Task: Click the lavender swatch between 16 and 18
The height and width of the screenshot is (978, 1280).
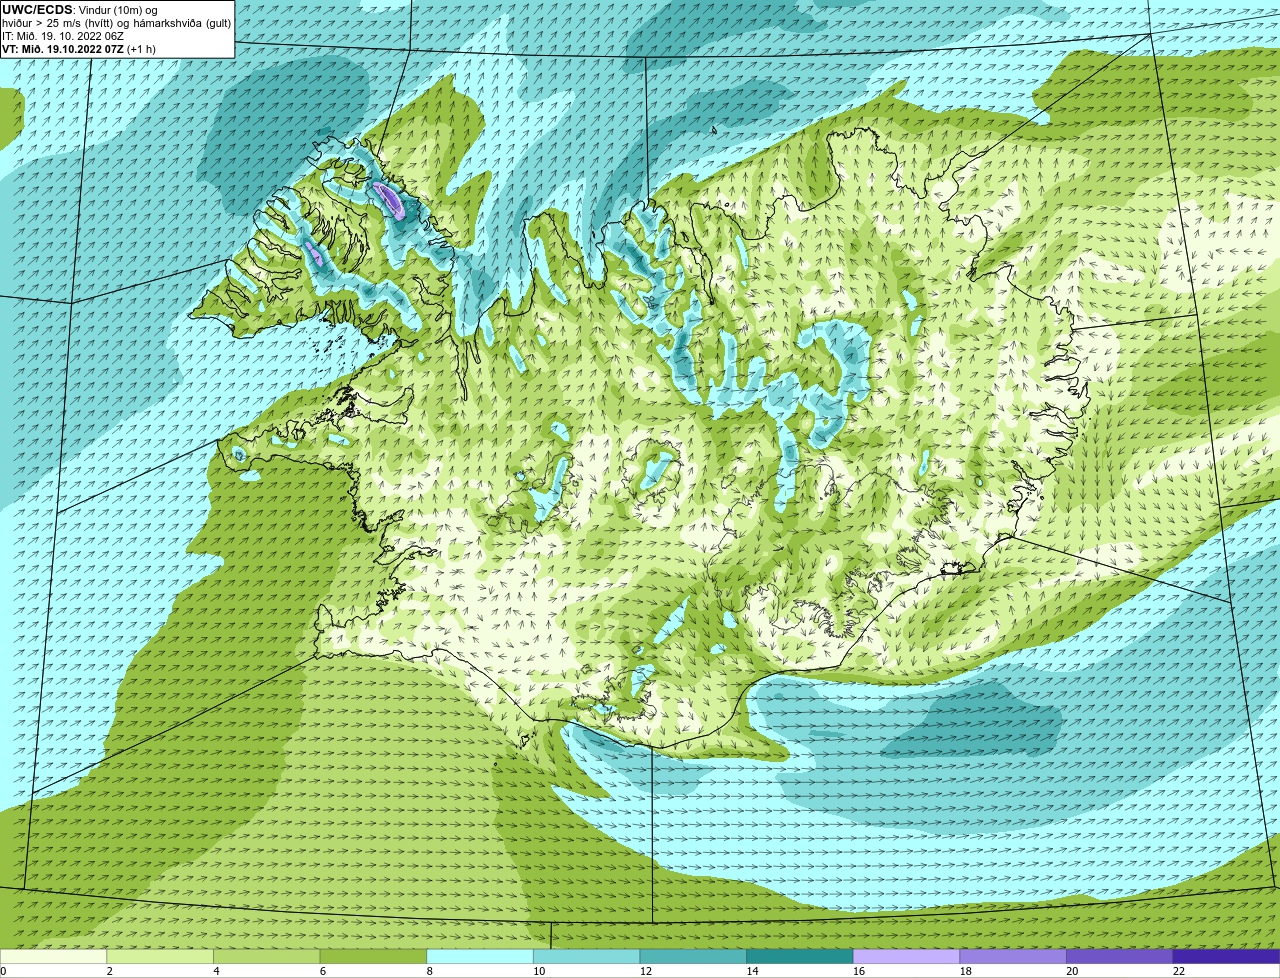Action: click(x=906, y=956)
